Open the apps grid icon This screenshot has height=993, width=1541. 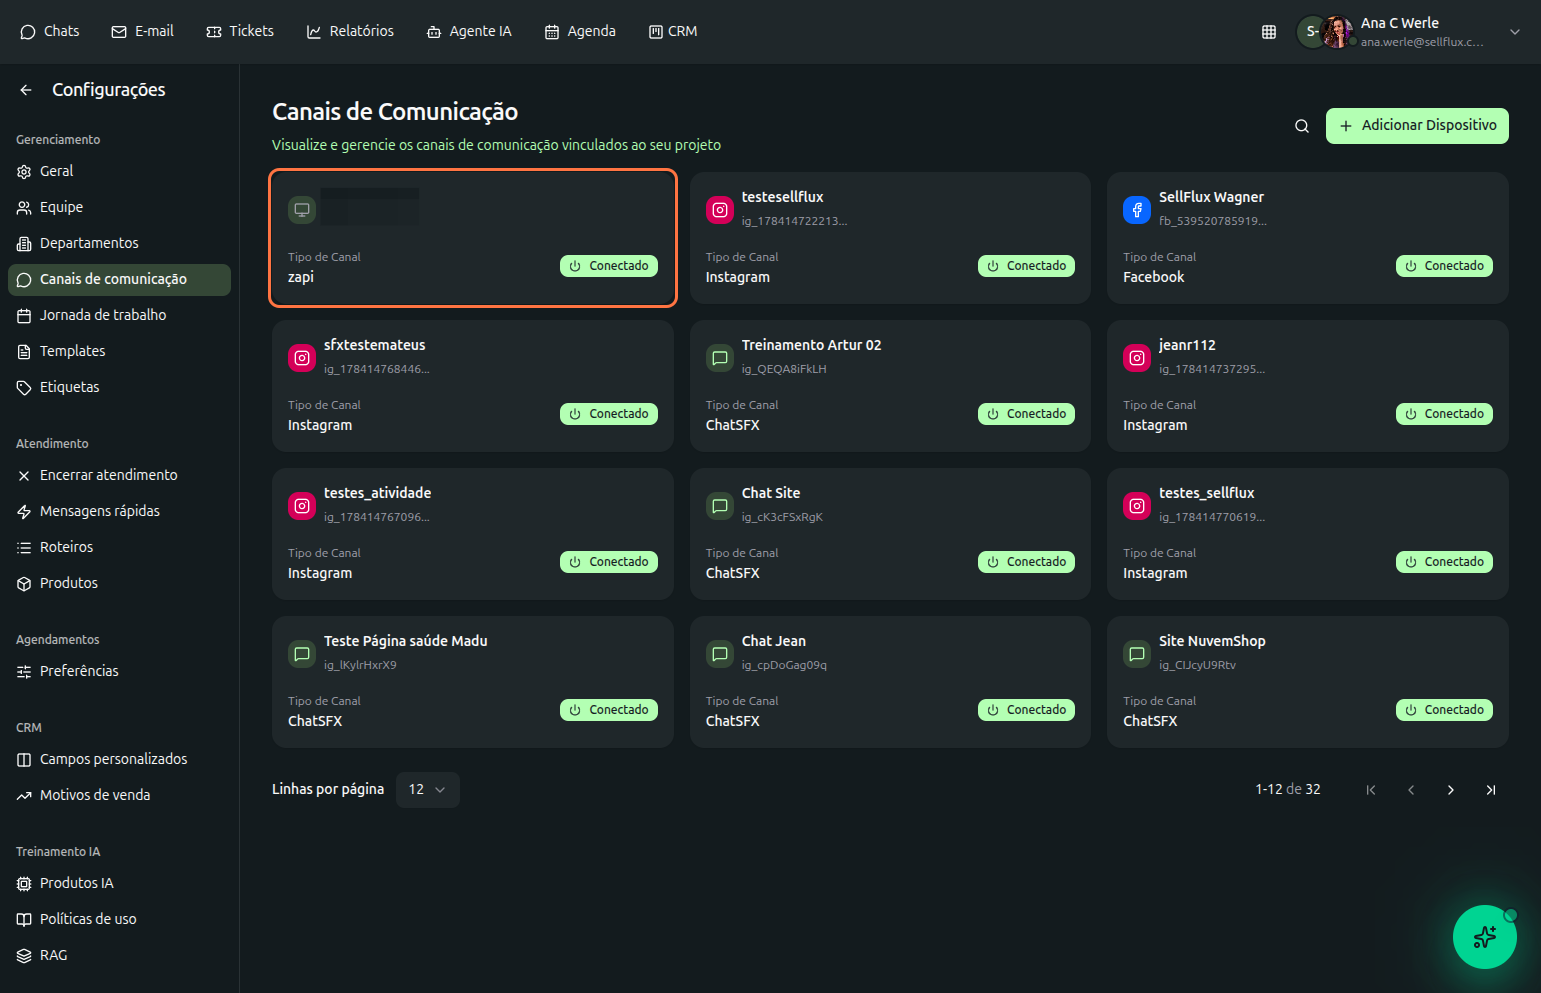pyautogui.click(x=1268, y=32)
